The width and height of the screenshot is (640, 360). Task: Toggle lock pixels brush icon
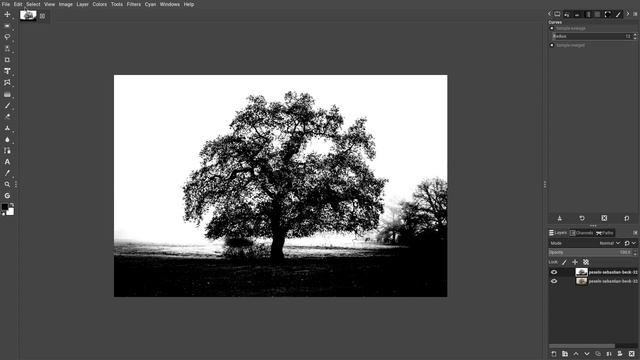click(x=564, y=262)
